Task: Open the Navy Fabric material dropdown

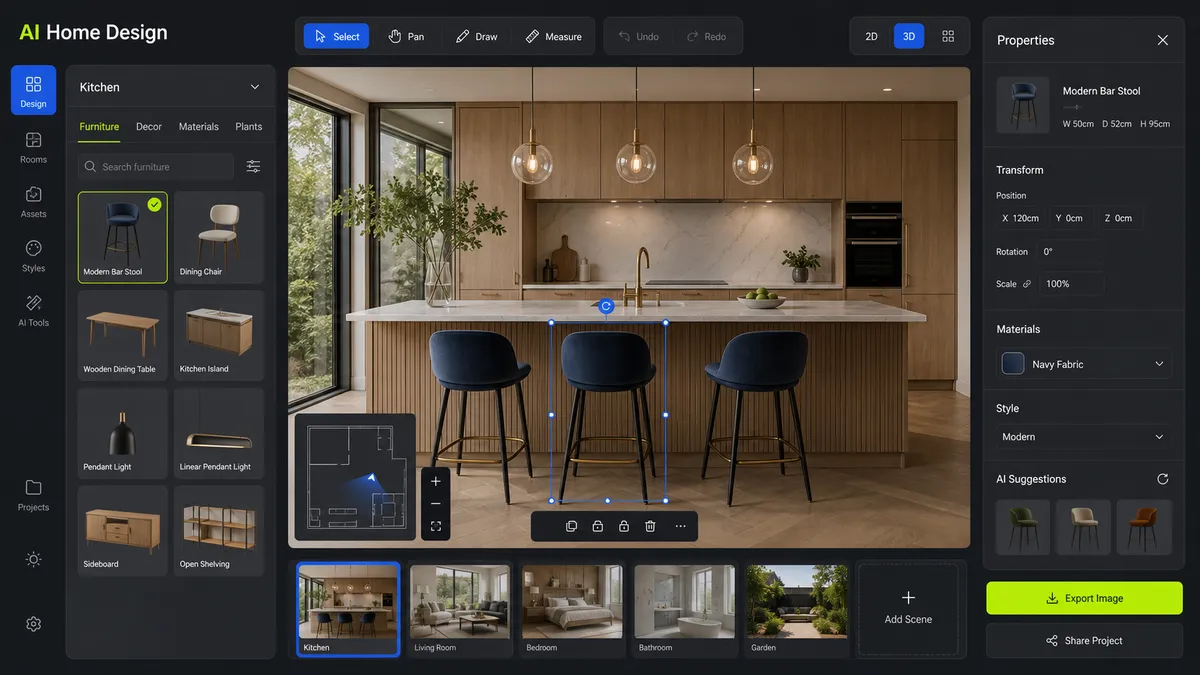Action: [1084, 364]
